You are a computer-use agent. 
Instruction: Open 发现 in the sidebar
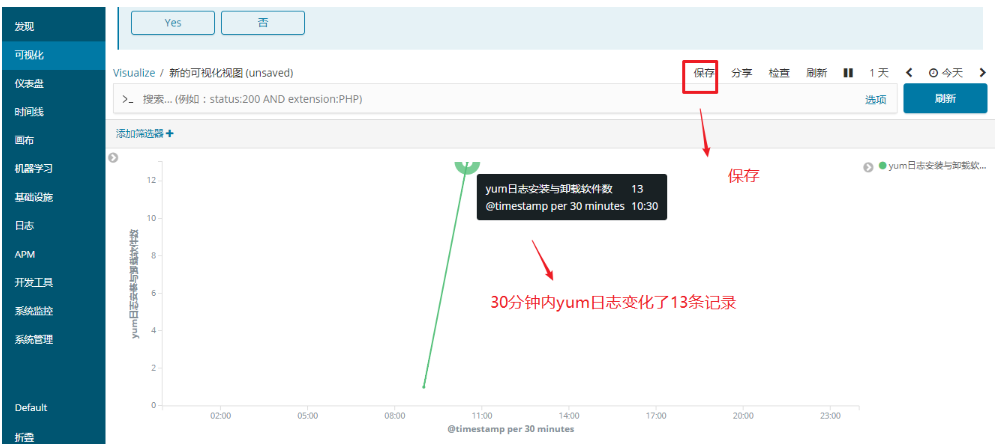(24, 27)
